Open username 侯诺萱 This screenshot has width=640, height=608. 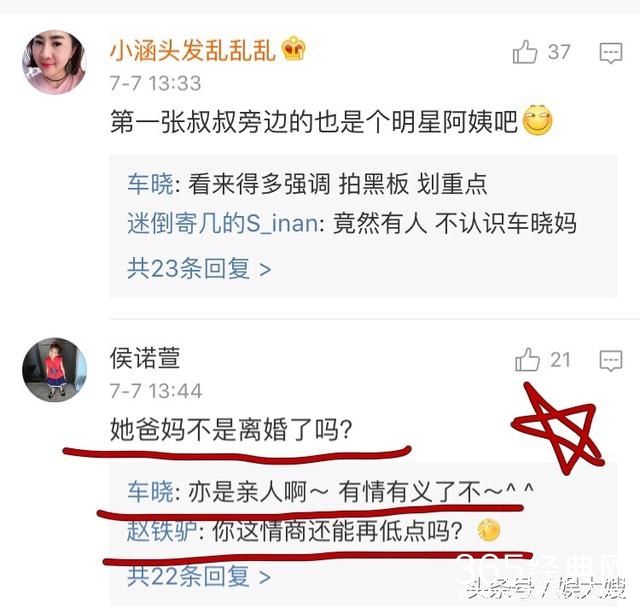click(x=145, y=358)
